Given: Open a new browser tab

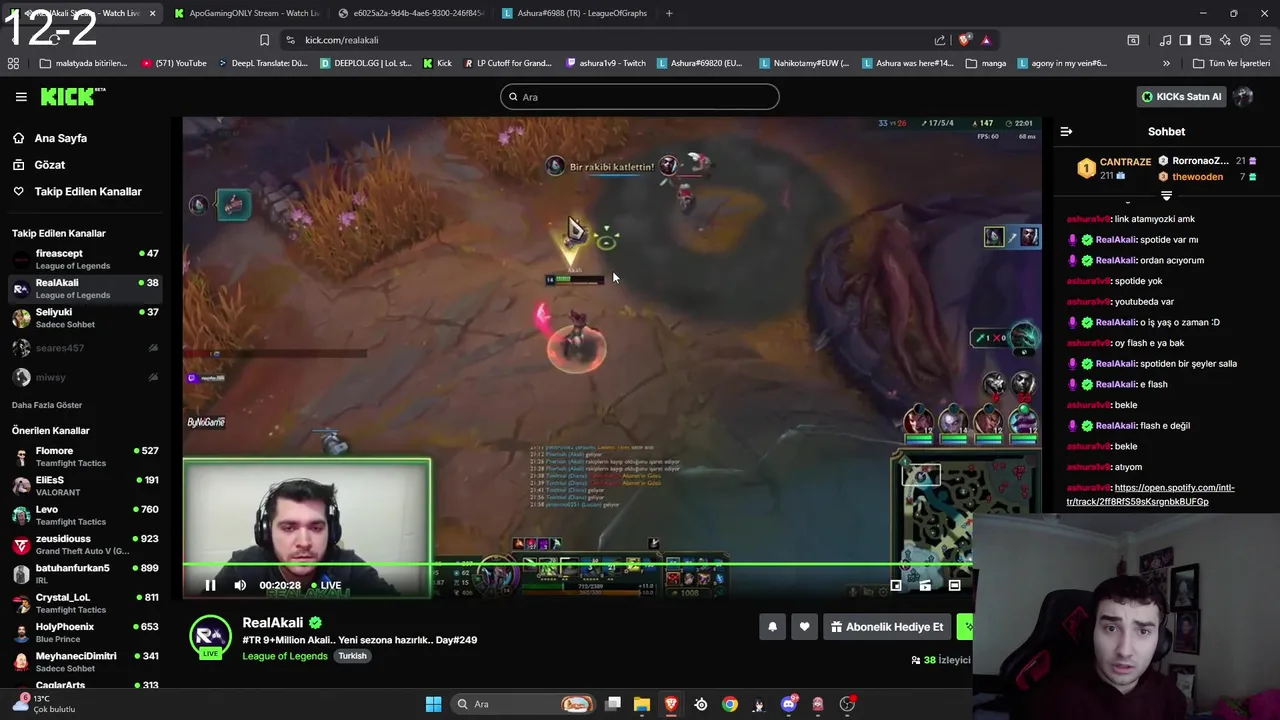Looking at the screenshot, I should coord(669,13).
